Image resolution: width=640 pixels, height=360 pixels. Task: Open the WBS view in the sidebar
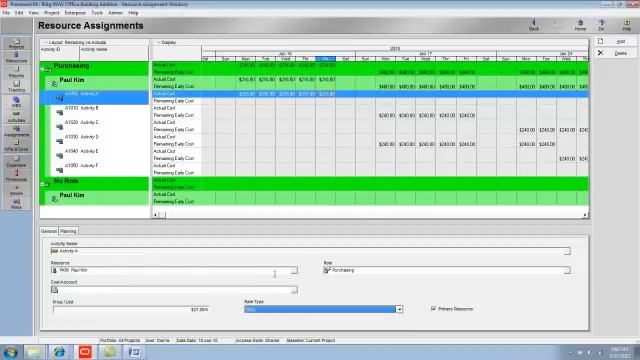point(16,102)
